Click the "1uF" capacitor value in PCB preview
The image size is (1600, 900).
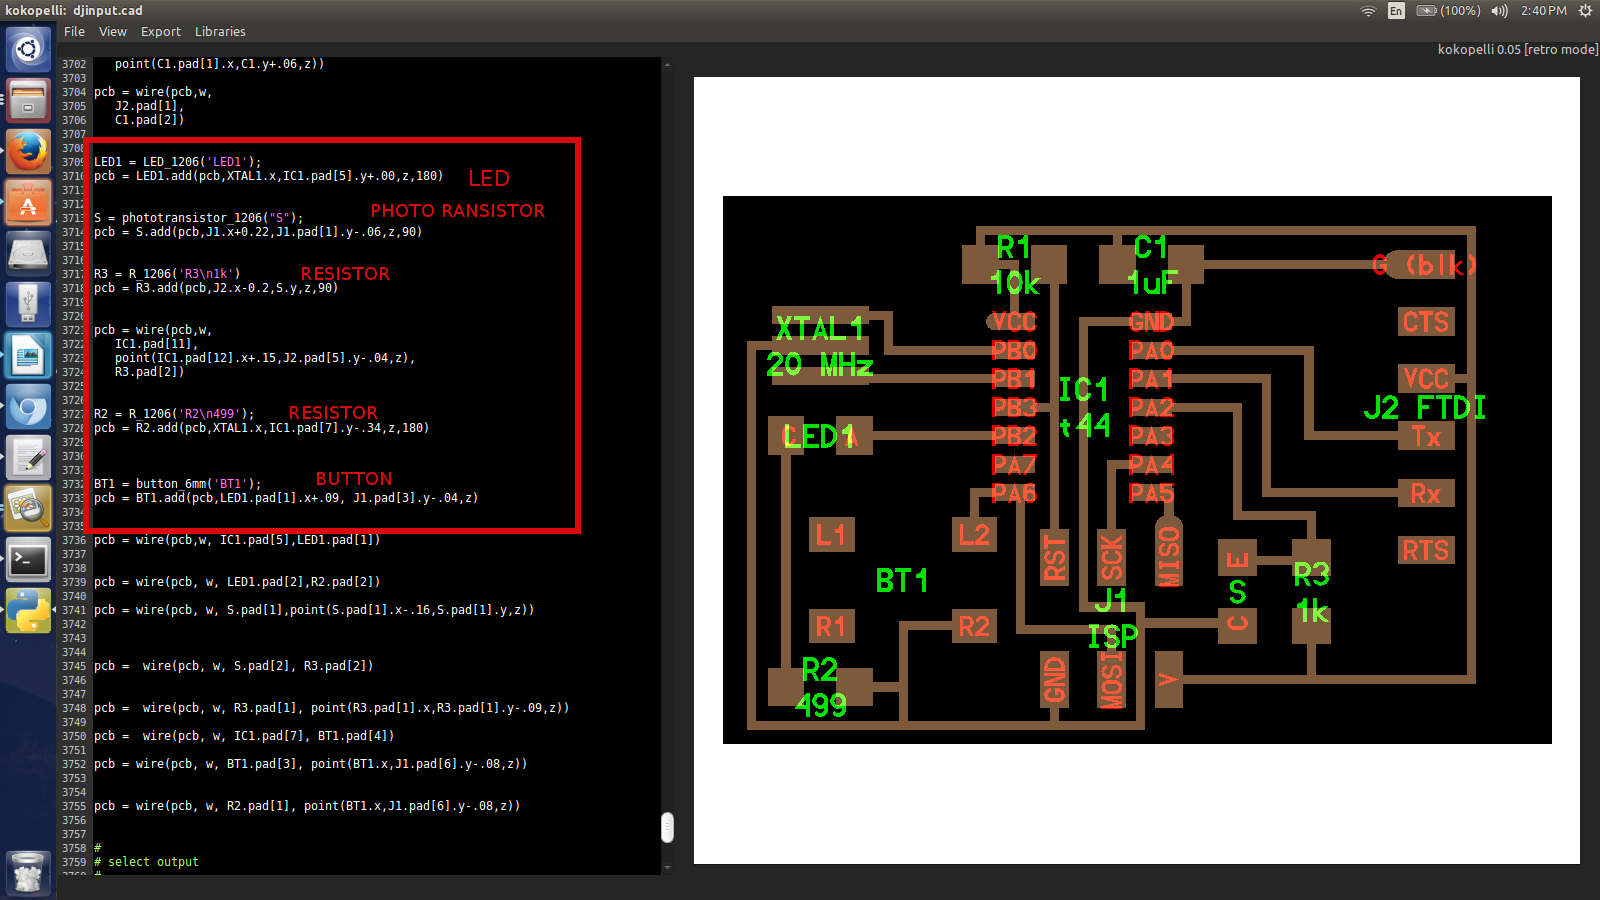1152,284
